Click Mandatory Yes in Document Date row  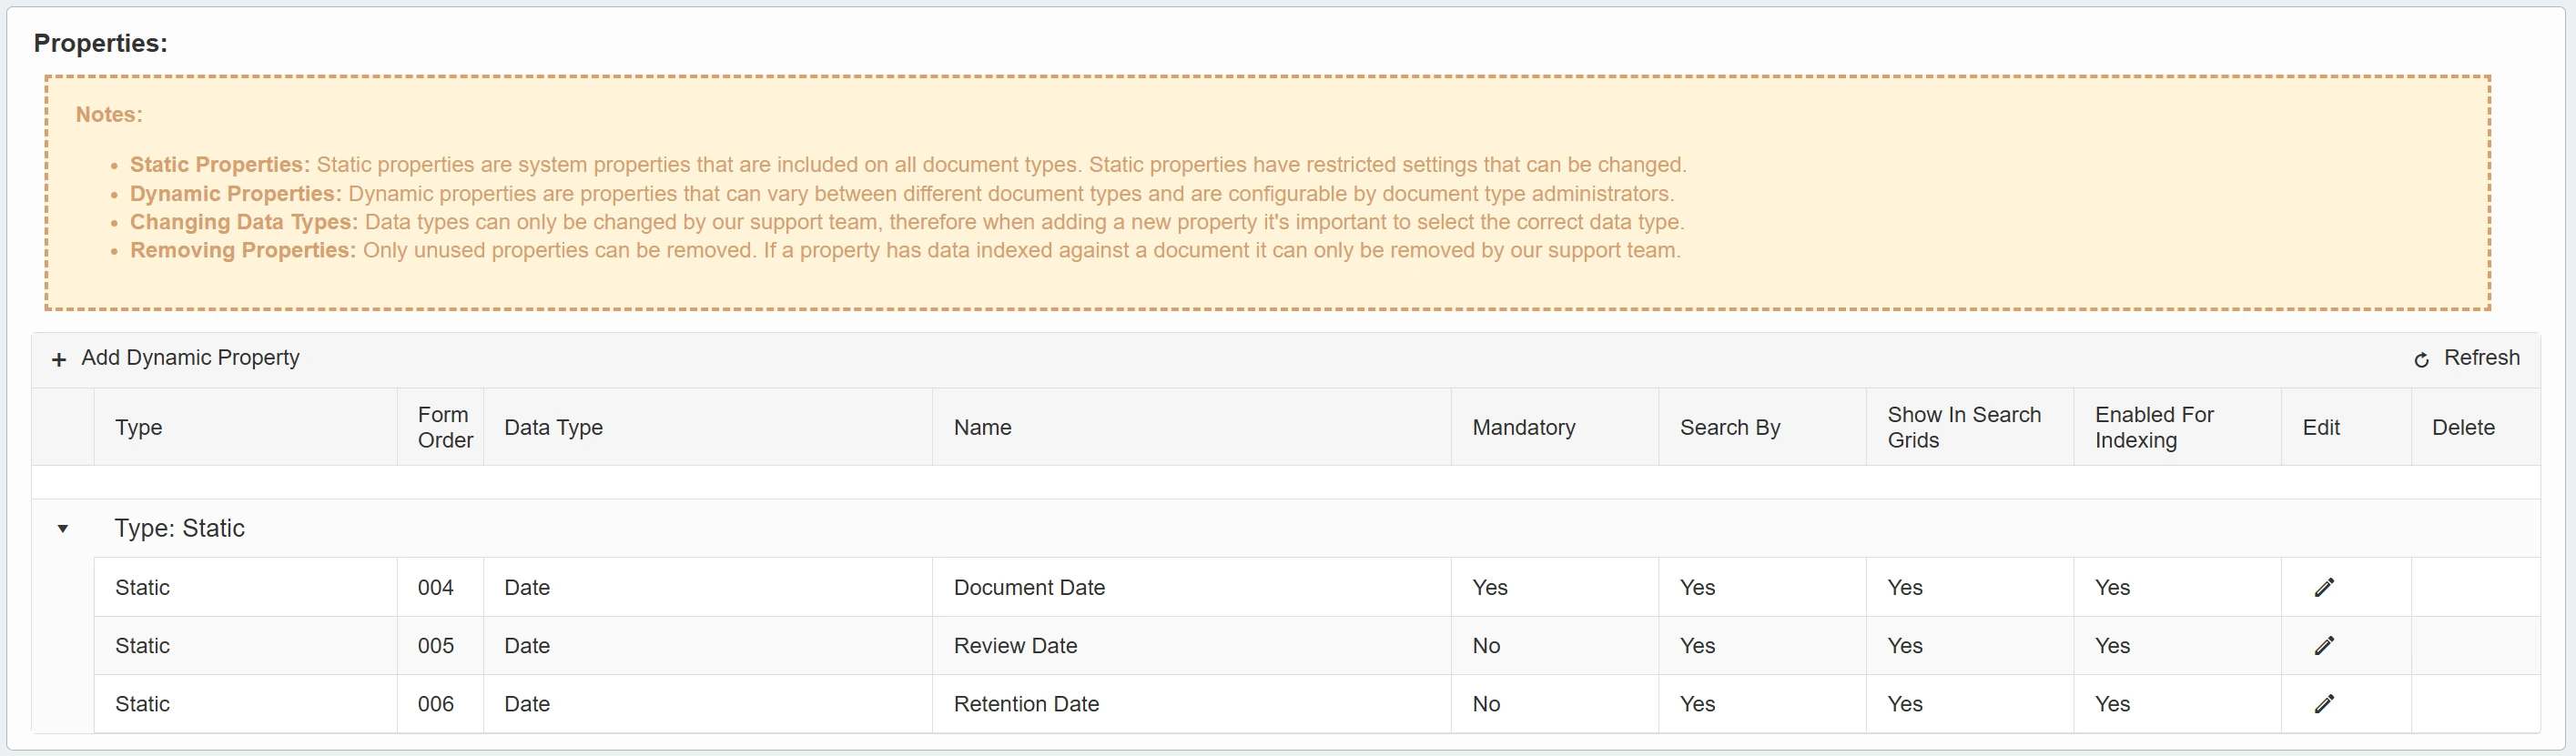click(1555, 587)
